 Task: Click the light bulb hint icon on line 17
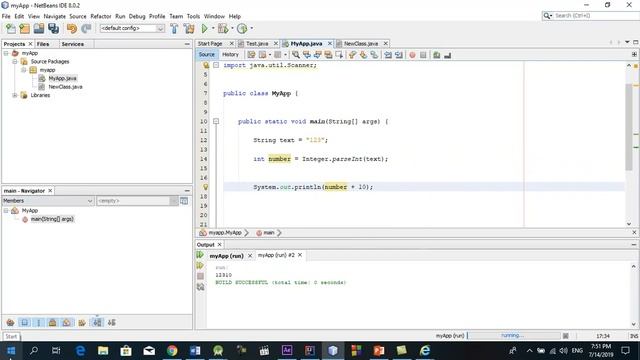click(206, 187)
